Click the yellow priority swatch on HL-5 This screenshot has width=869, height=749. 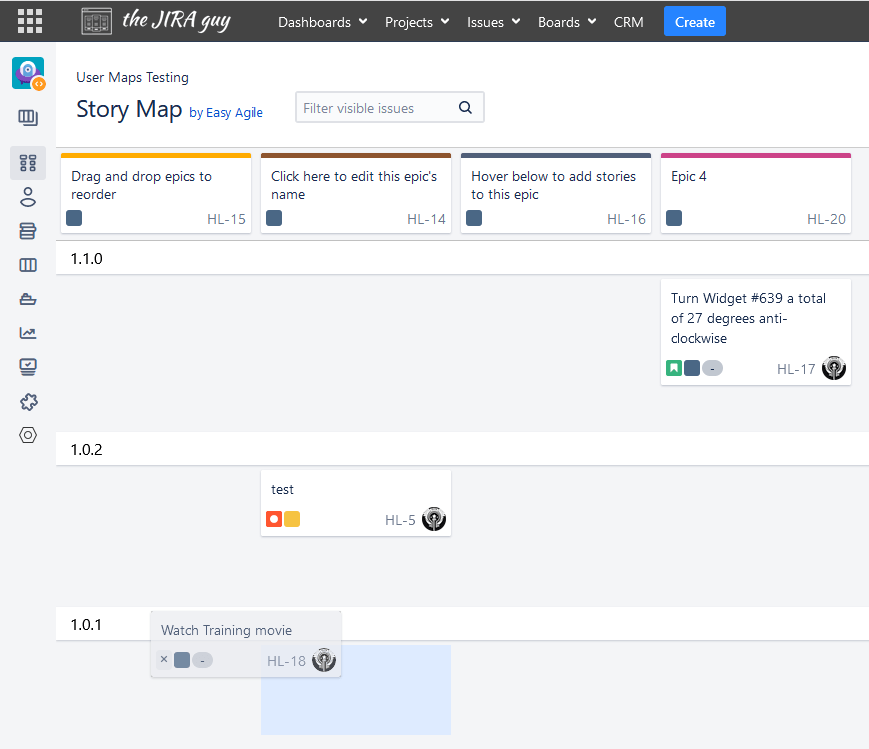[292, 519]
